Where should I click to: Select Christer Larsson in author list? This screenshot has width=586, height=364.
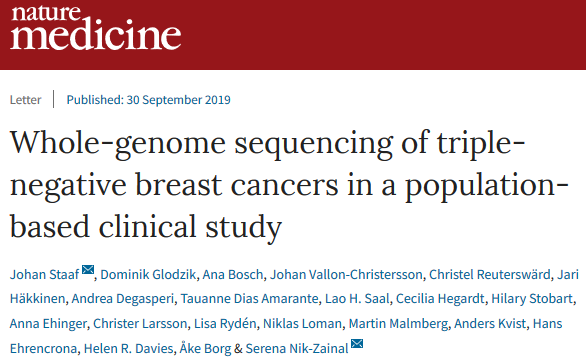pyautogui.click(x=140, y=324)
